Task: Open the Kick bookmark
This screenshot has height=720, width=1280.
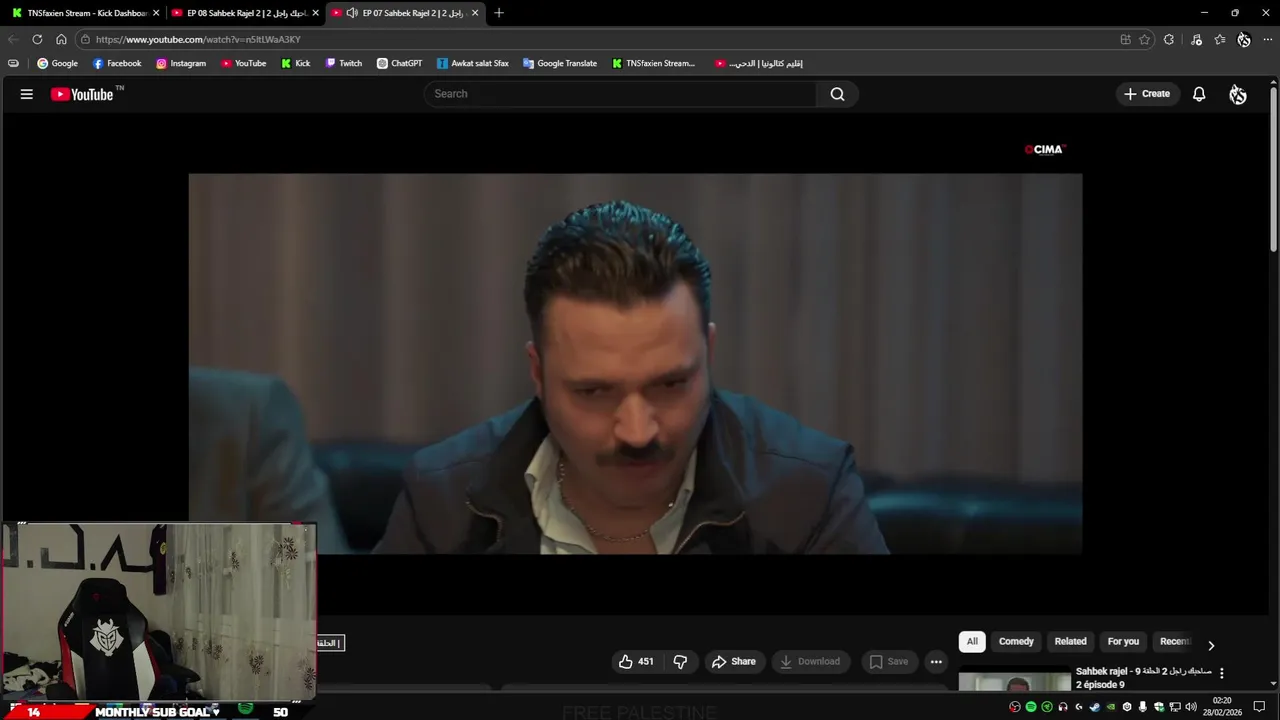Action: 296,63
